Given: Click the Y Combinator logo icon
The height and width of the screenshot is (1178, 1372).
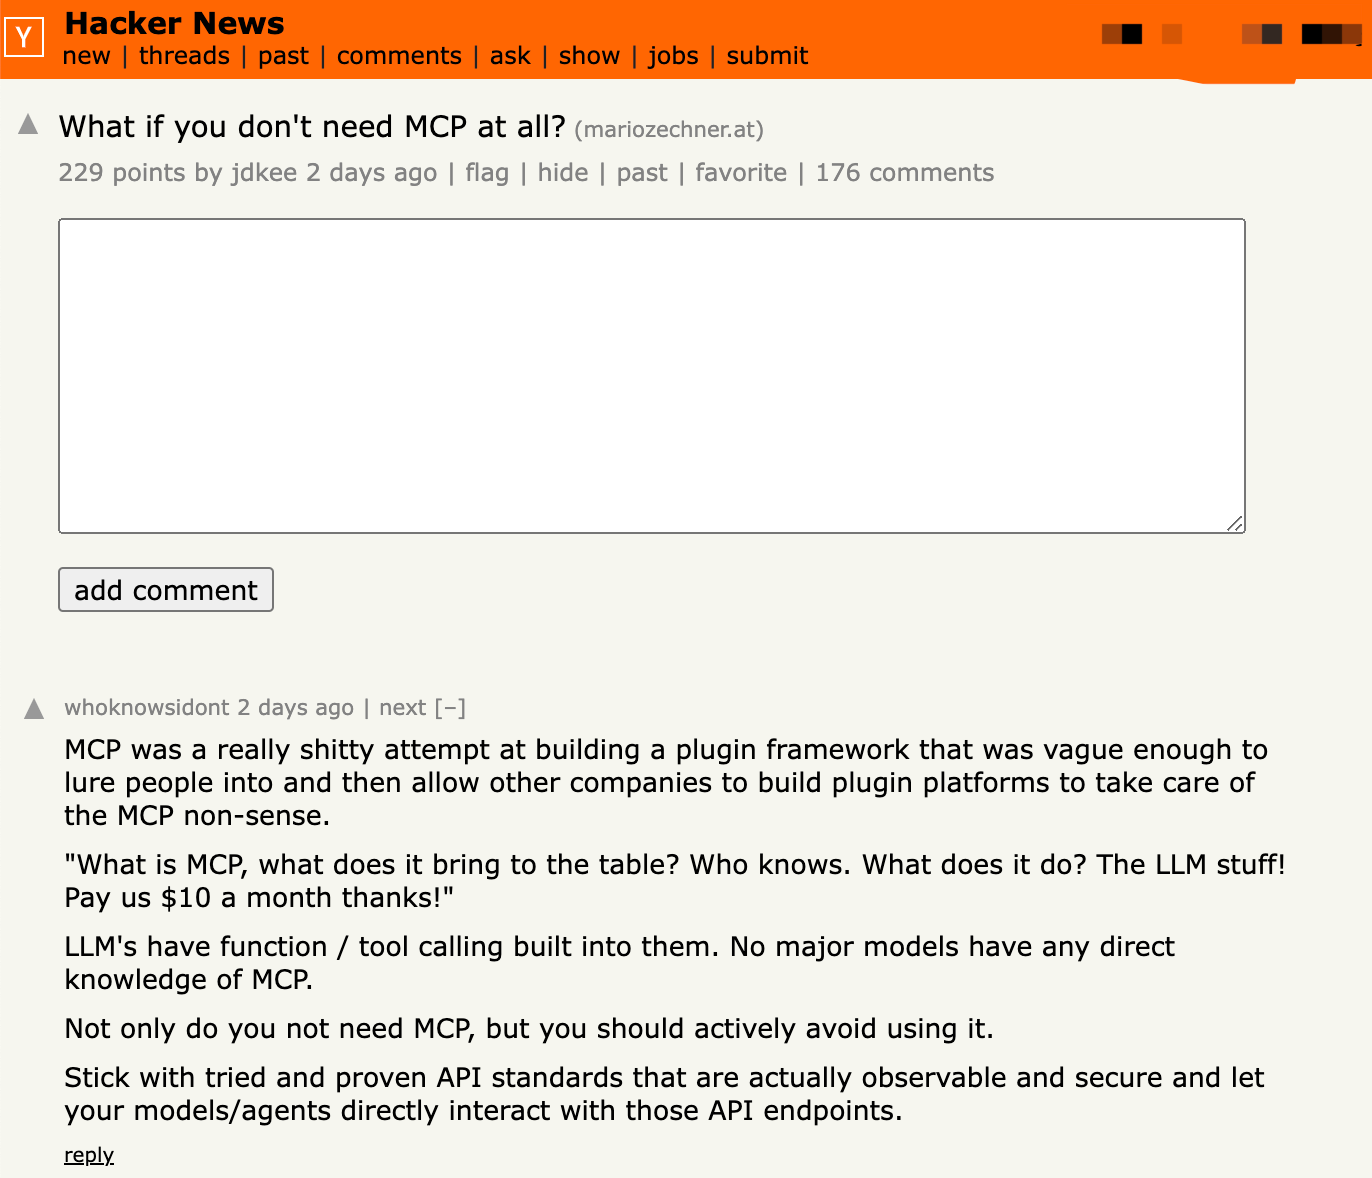Looking at the screenshot, I should tap(24, 38).
